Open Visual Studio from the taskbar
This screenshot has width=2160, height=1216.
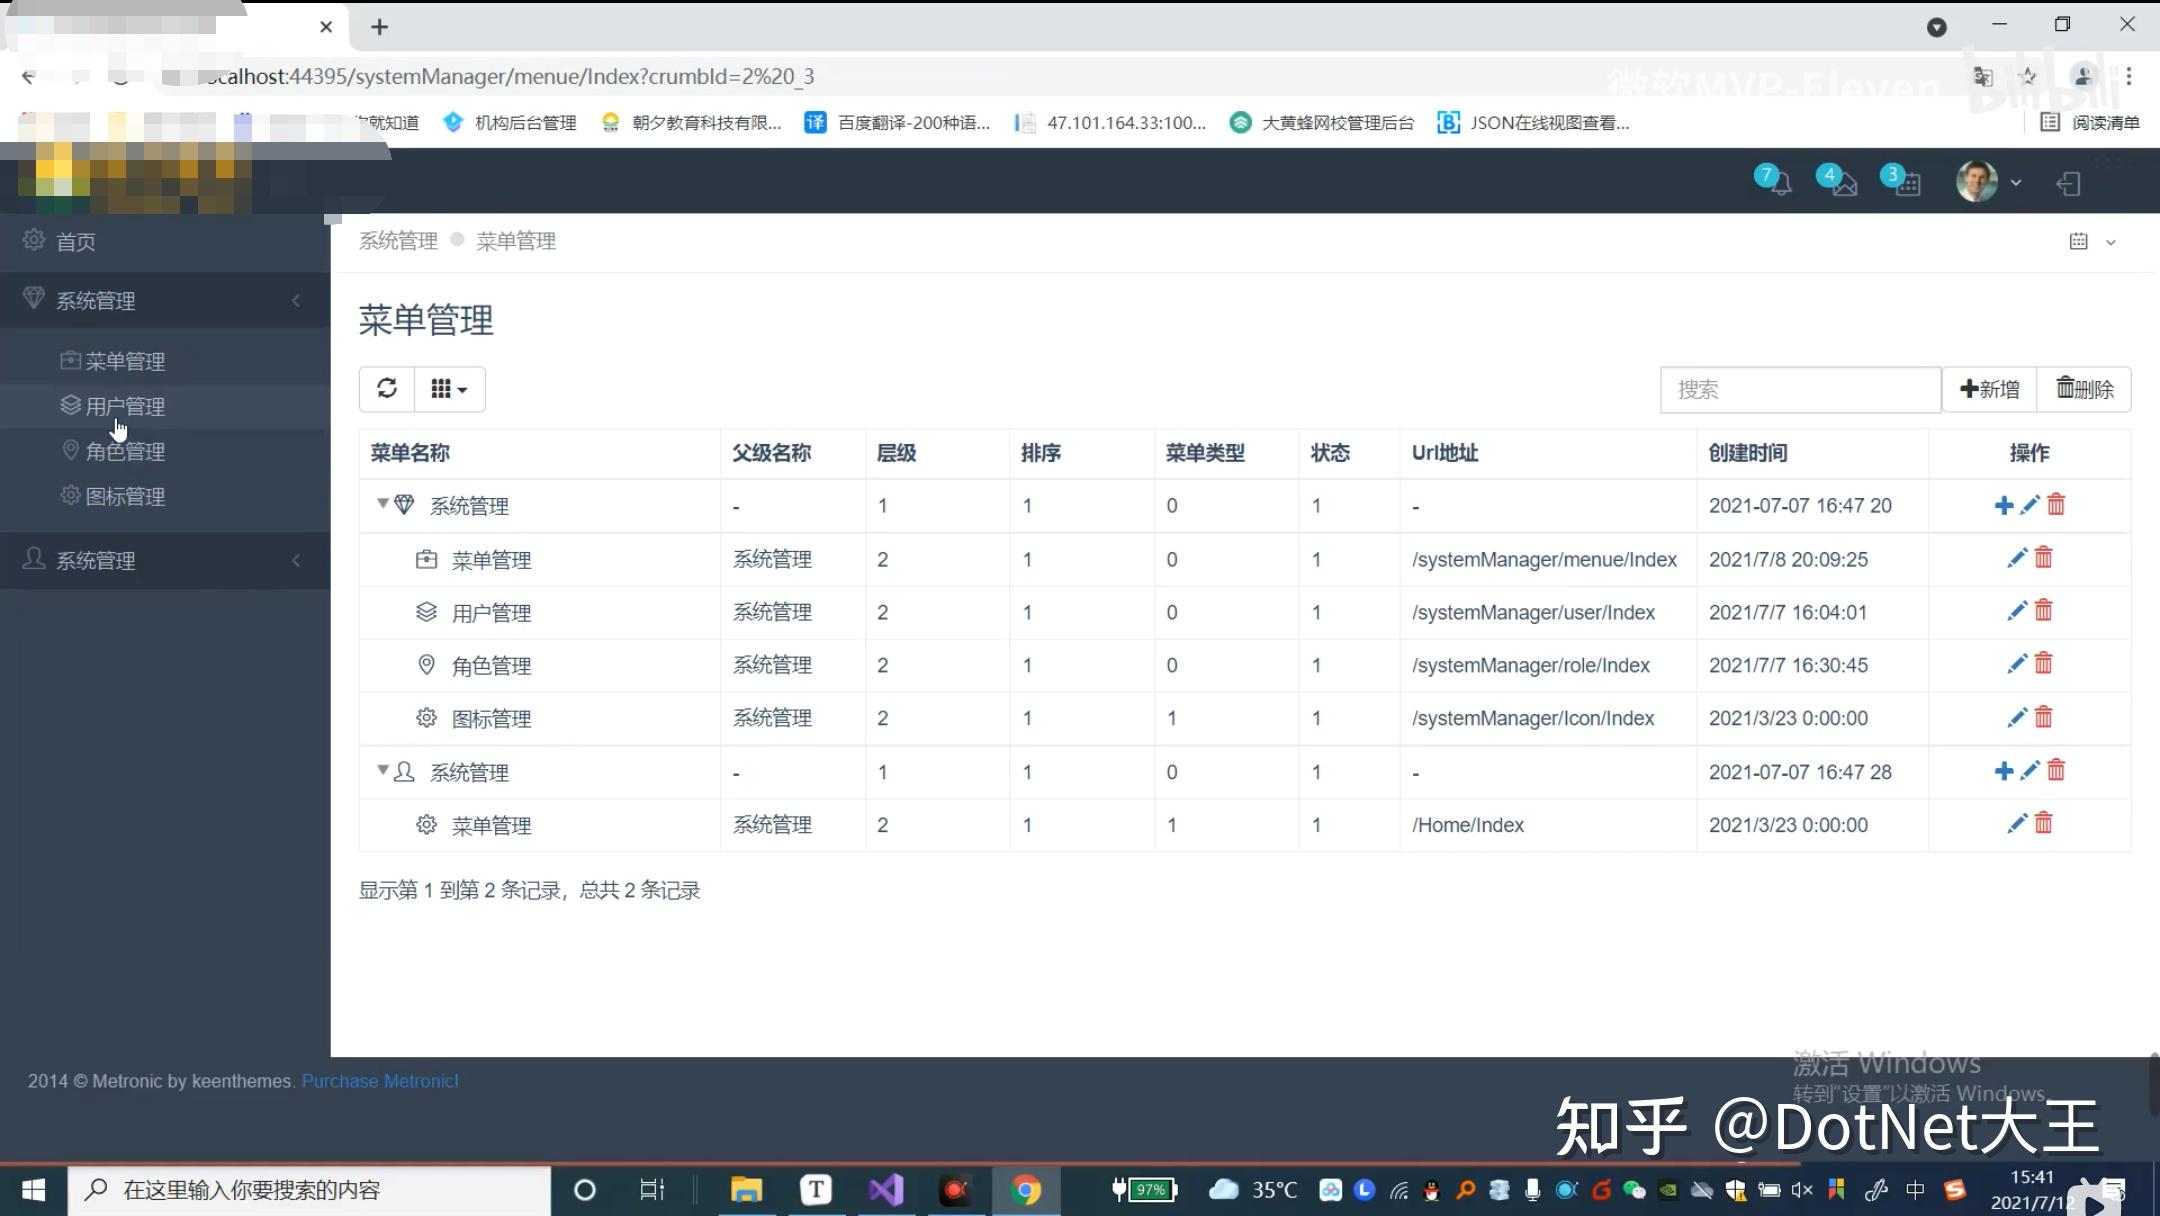click(886, 1190)
